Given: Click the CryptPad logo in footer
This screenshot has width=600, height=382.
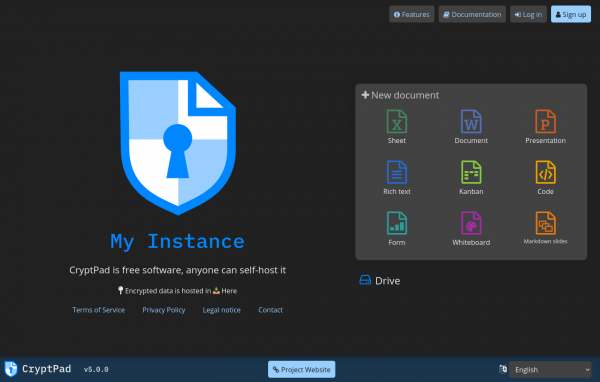Looking at the screenshot, I should coord(38,369).
